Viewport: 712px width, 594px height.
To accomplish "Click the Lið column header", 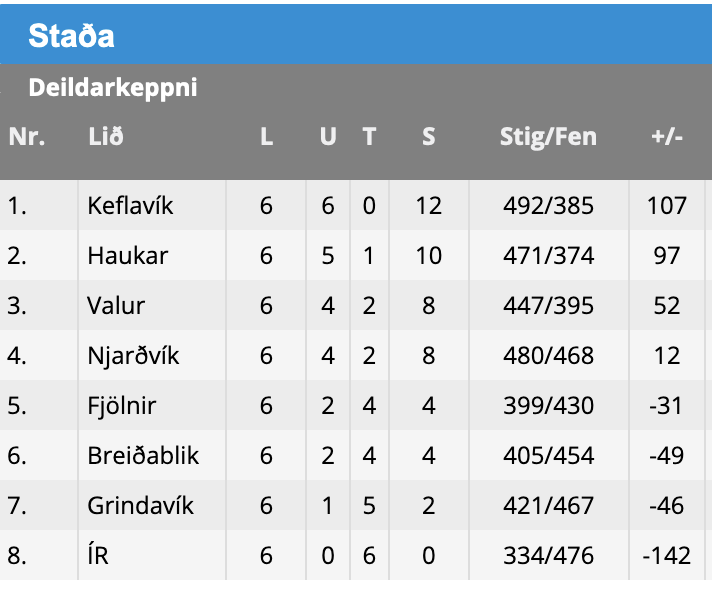I will pyautogui.click(x=105, y=137).
